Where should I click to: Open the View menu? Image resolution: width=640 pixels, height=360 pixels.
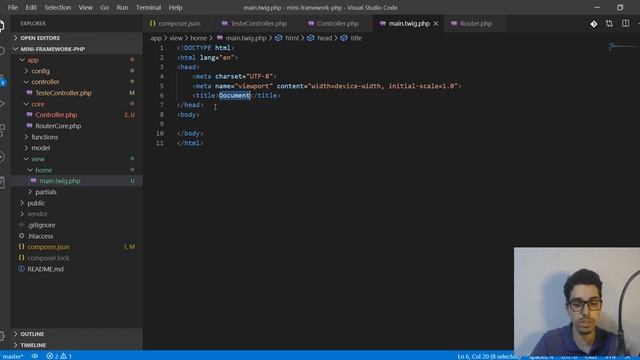[x=86, y=7]
